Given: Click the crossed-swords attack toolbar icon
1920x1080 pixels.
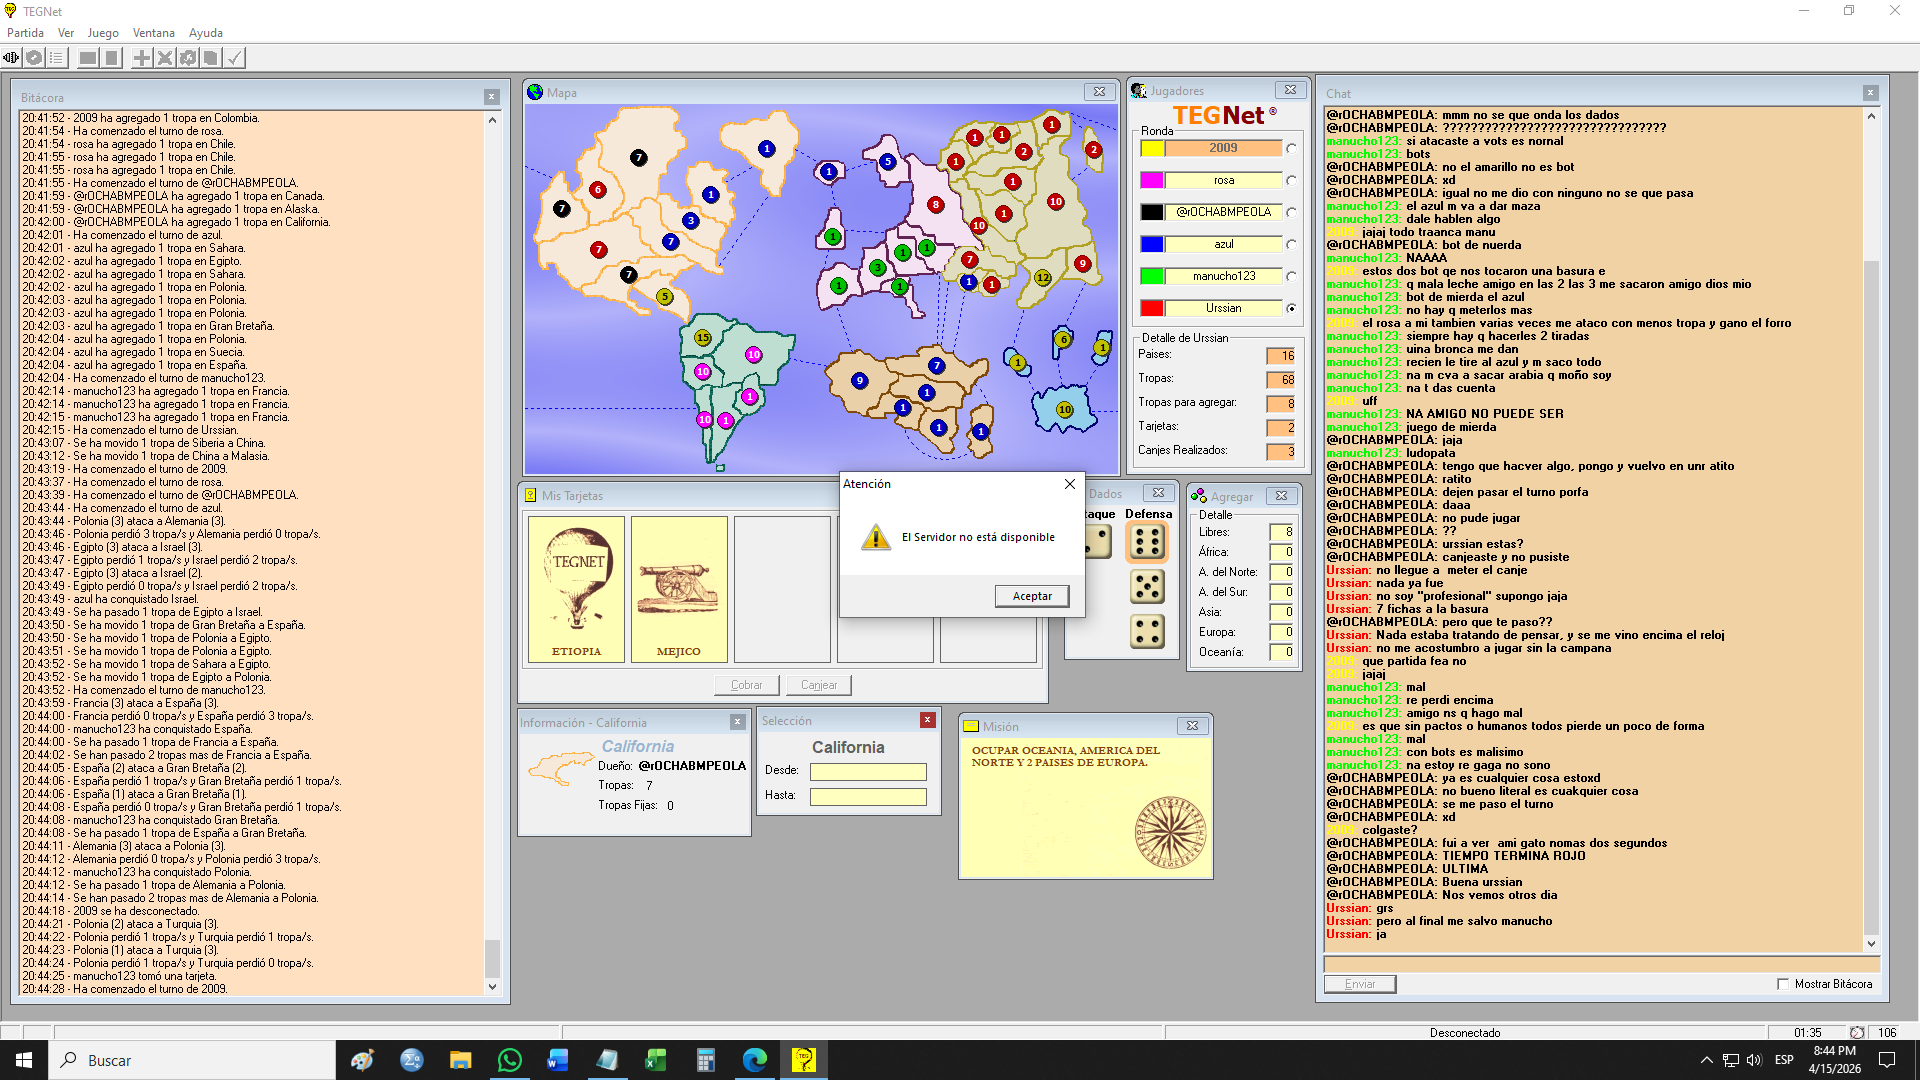Looking at the screenshot, I should click(165, 58).
